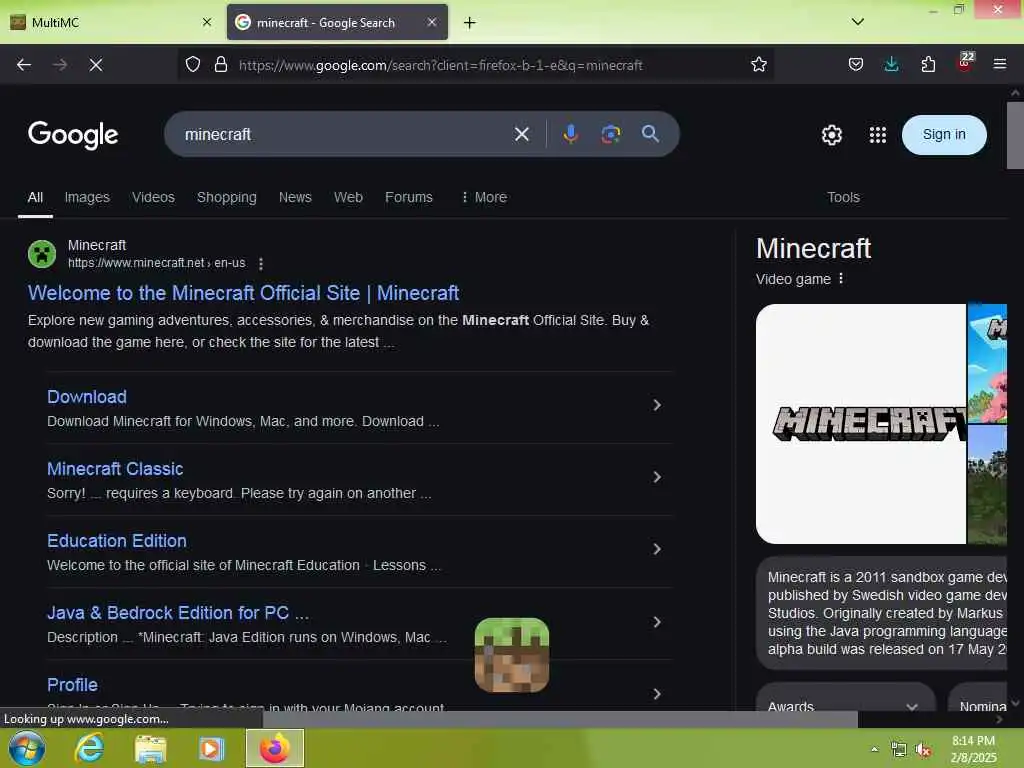Viewport: 1024px width, 768px height.
Task: Go back using the browser back arrow
Action: [24, 65]
